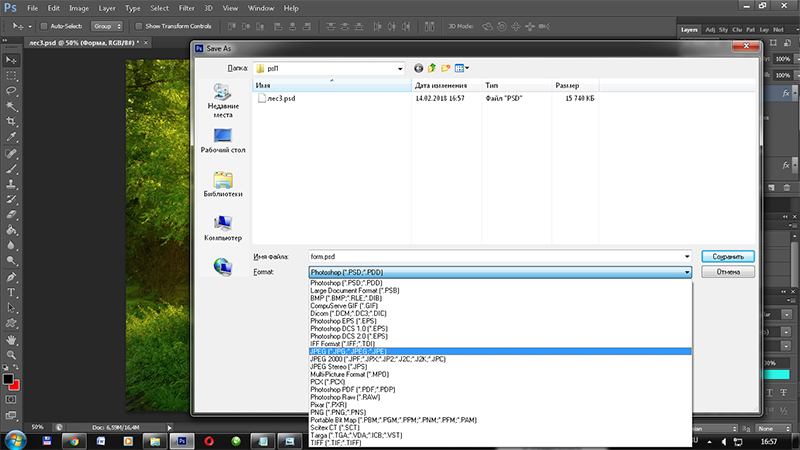The height and width of the screenshot is (450, 800).
Task: Enable the Auto-Select checkbox
Action: point(44,26)
